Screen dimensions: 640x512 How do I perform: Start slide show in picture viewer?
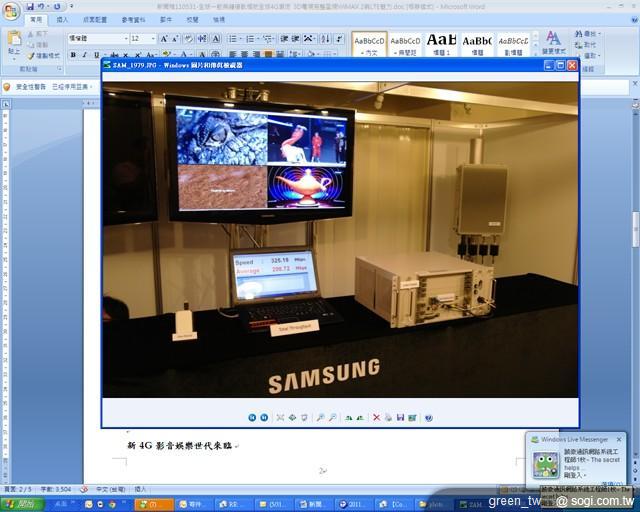coord(304,417)
